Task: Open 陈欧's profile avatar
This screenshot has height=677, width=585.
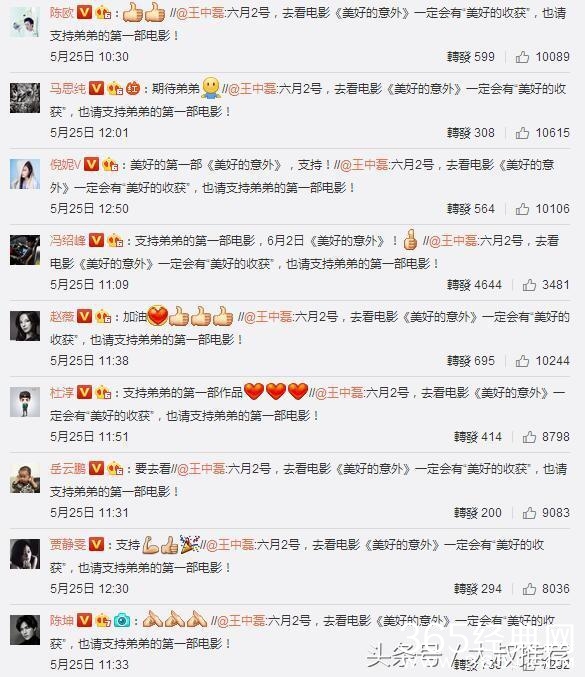Action: tap(25, 22)
